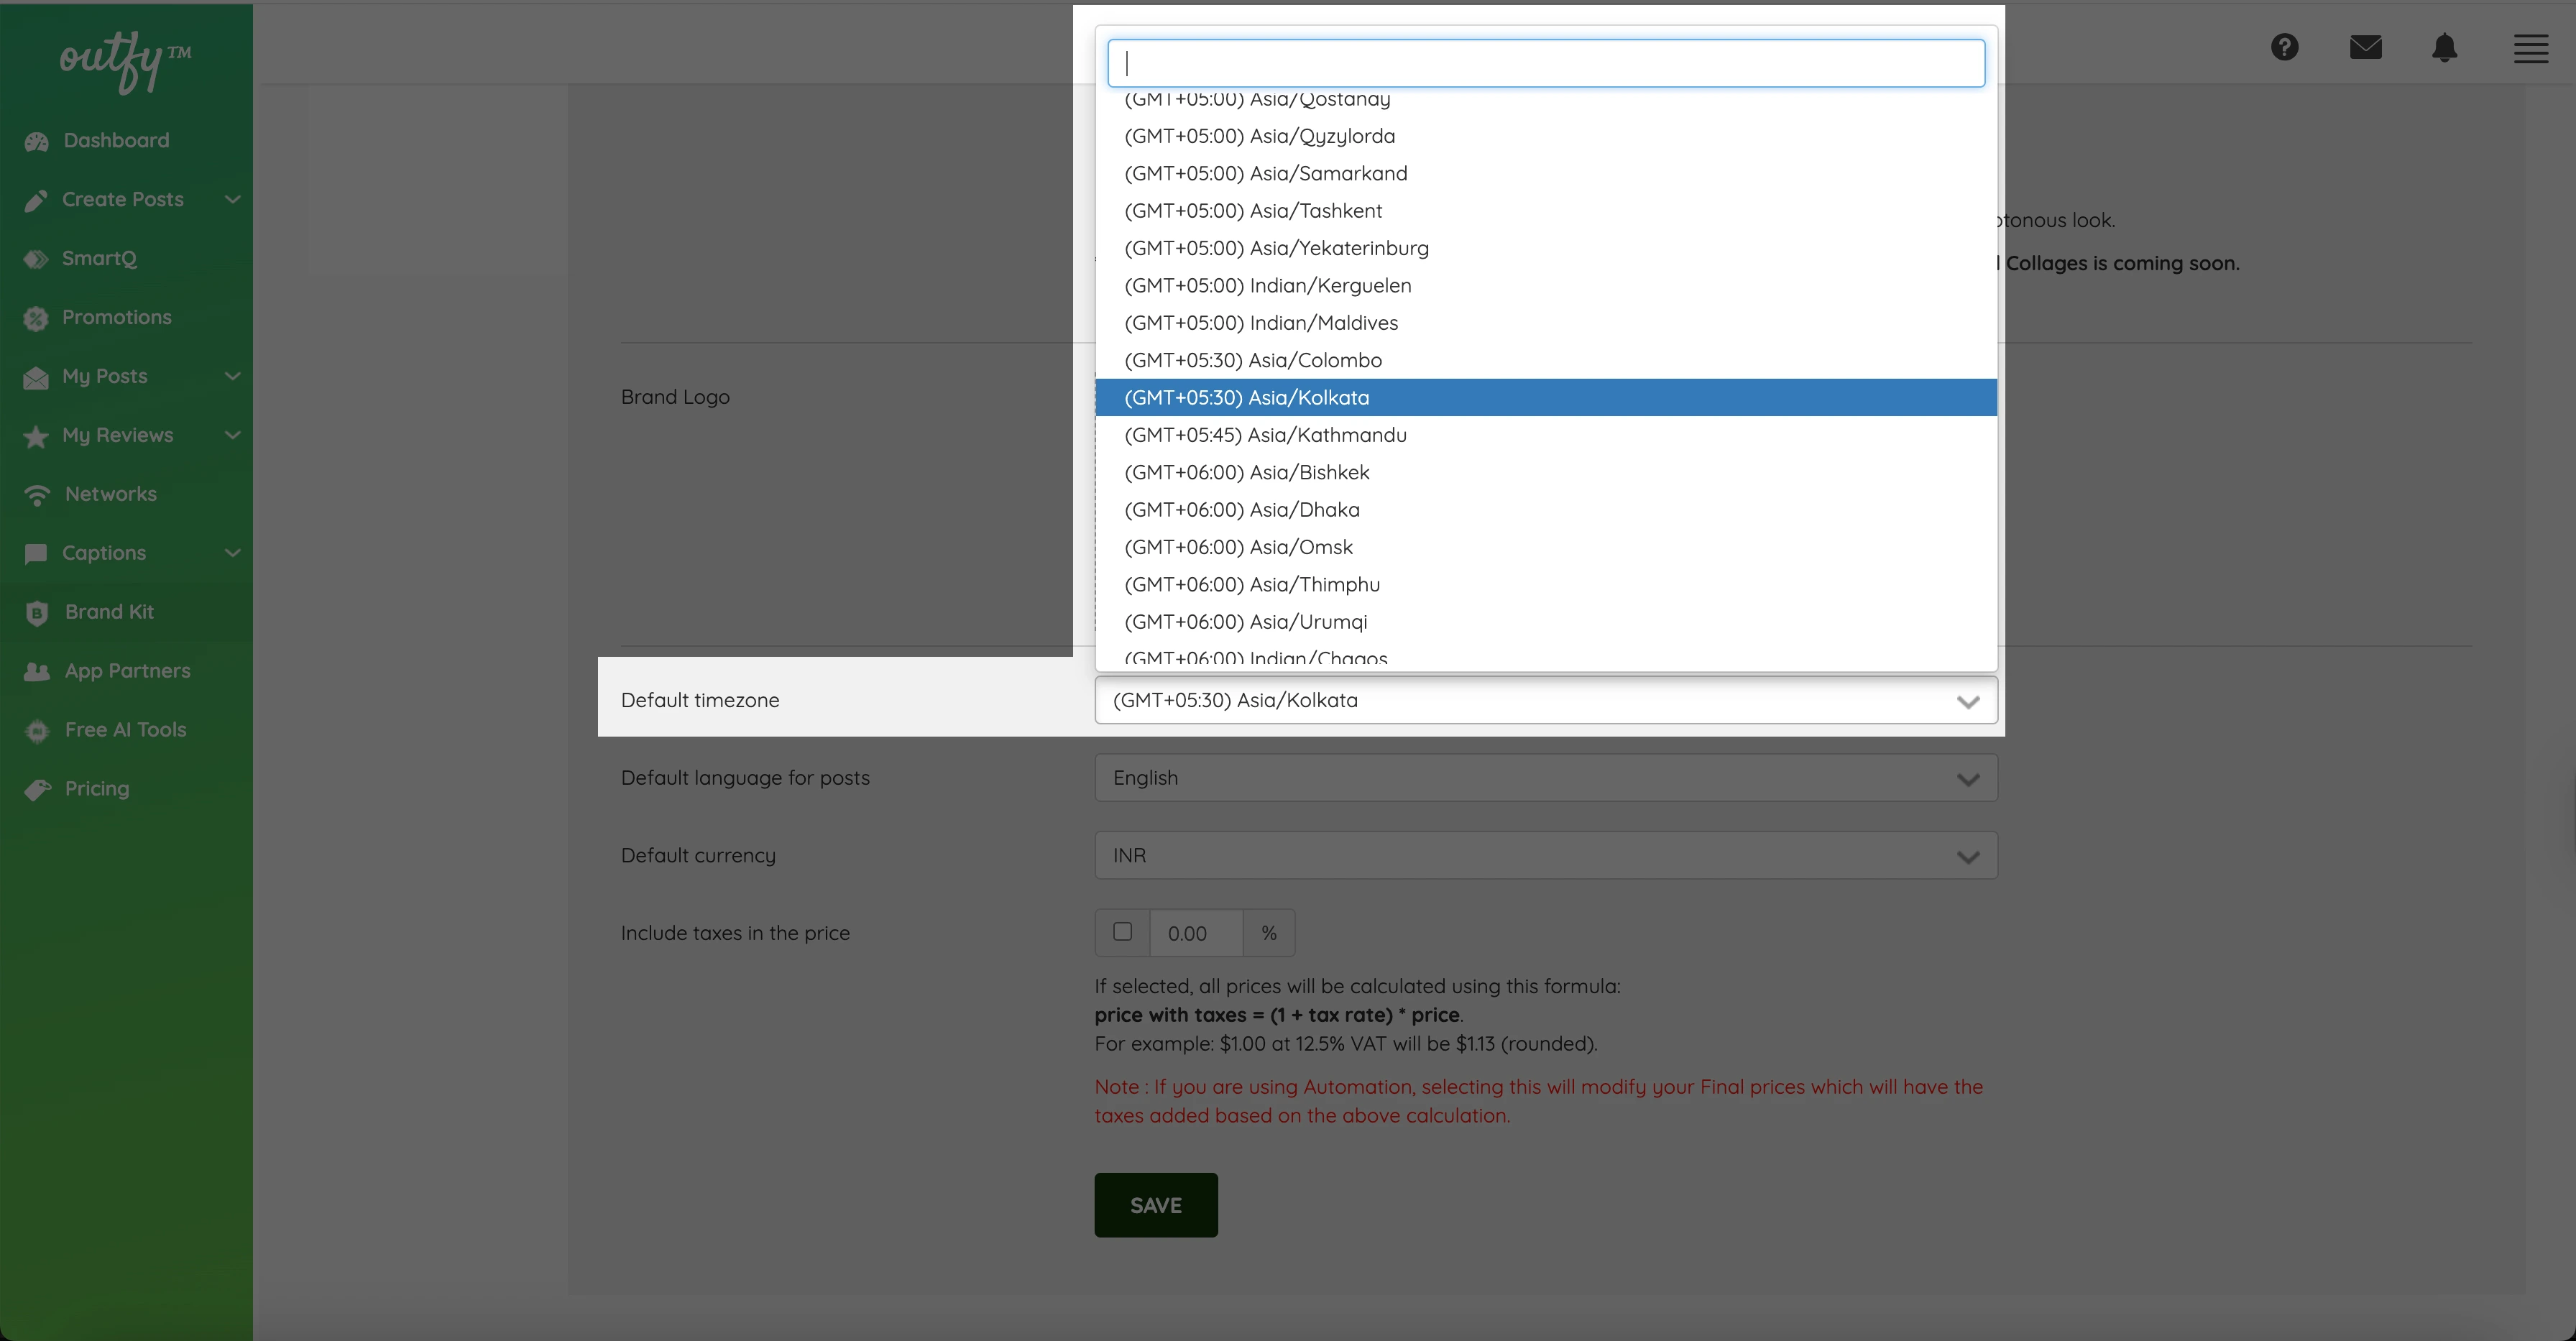The height and width of the screenshot is (1341, 2576).
Task: Click the SAVE button
Action: pos(1155,1205)
